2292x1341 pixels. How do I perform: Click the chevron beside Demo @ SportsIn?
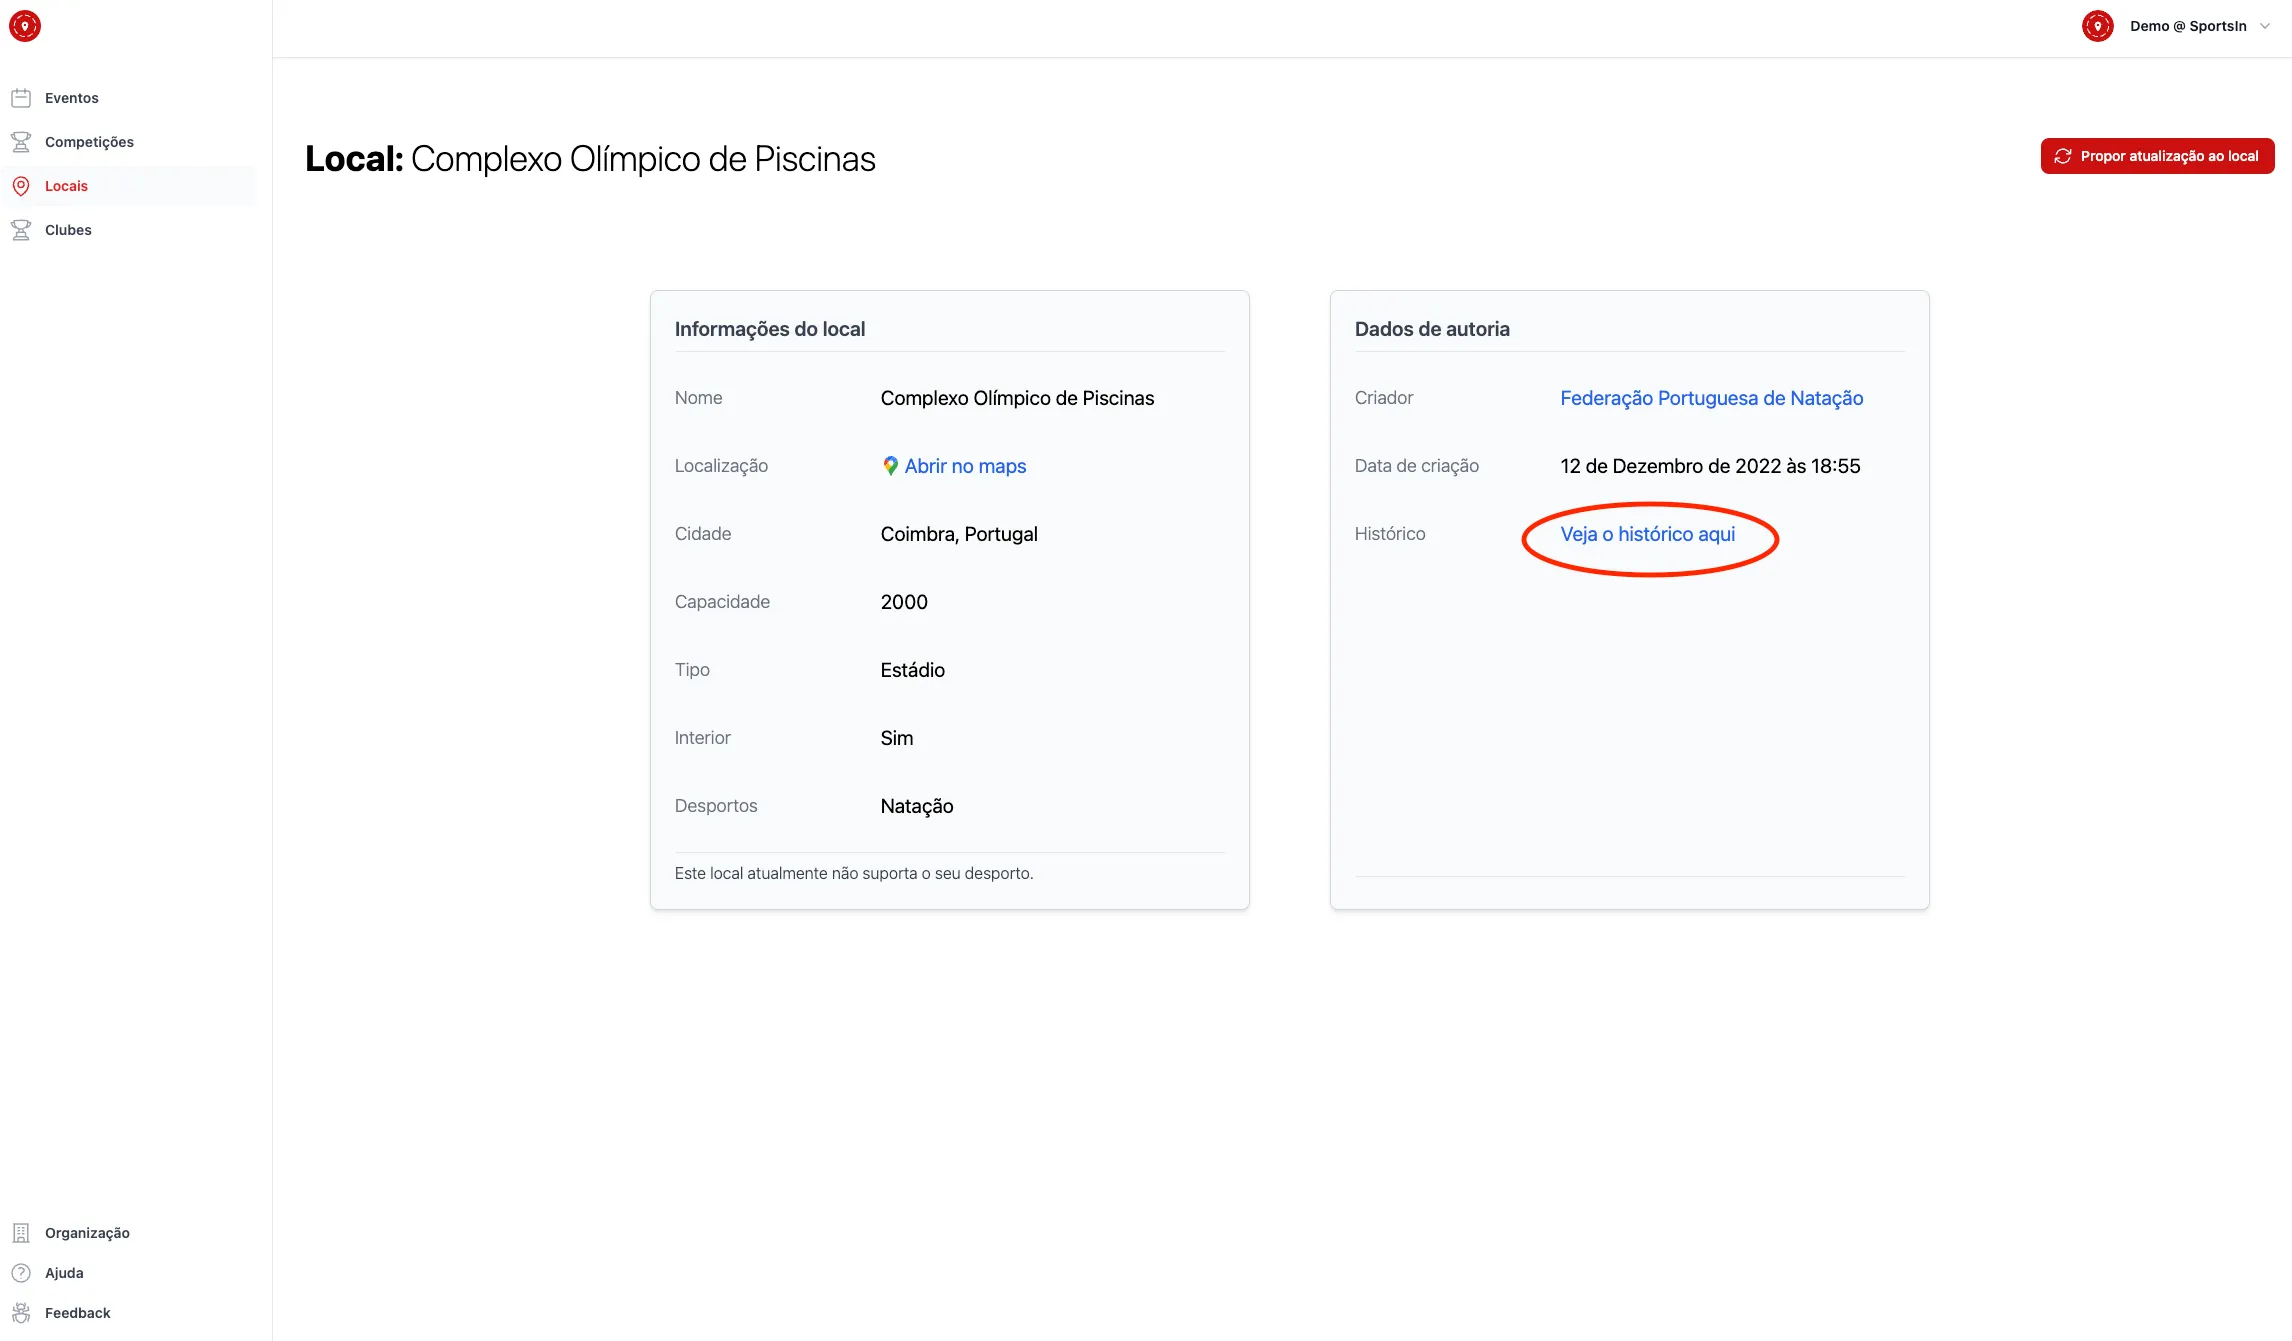coord(2265,26)
